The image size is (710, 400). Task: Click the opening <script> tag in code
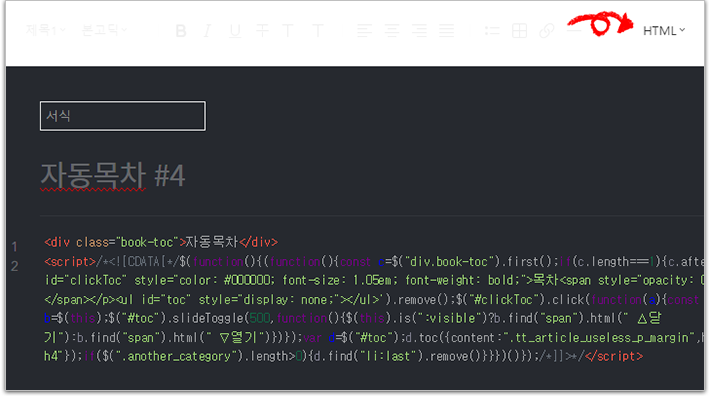pyautogui.click(x=70, y=261)
